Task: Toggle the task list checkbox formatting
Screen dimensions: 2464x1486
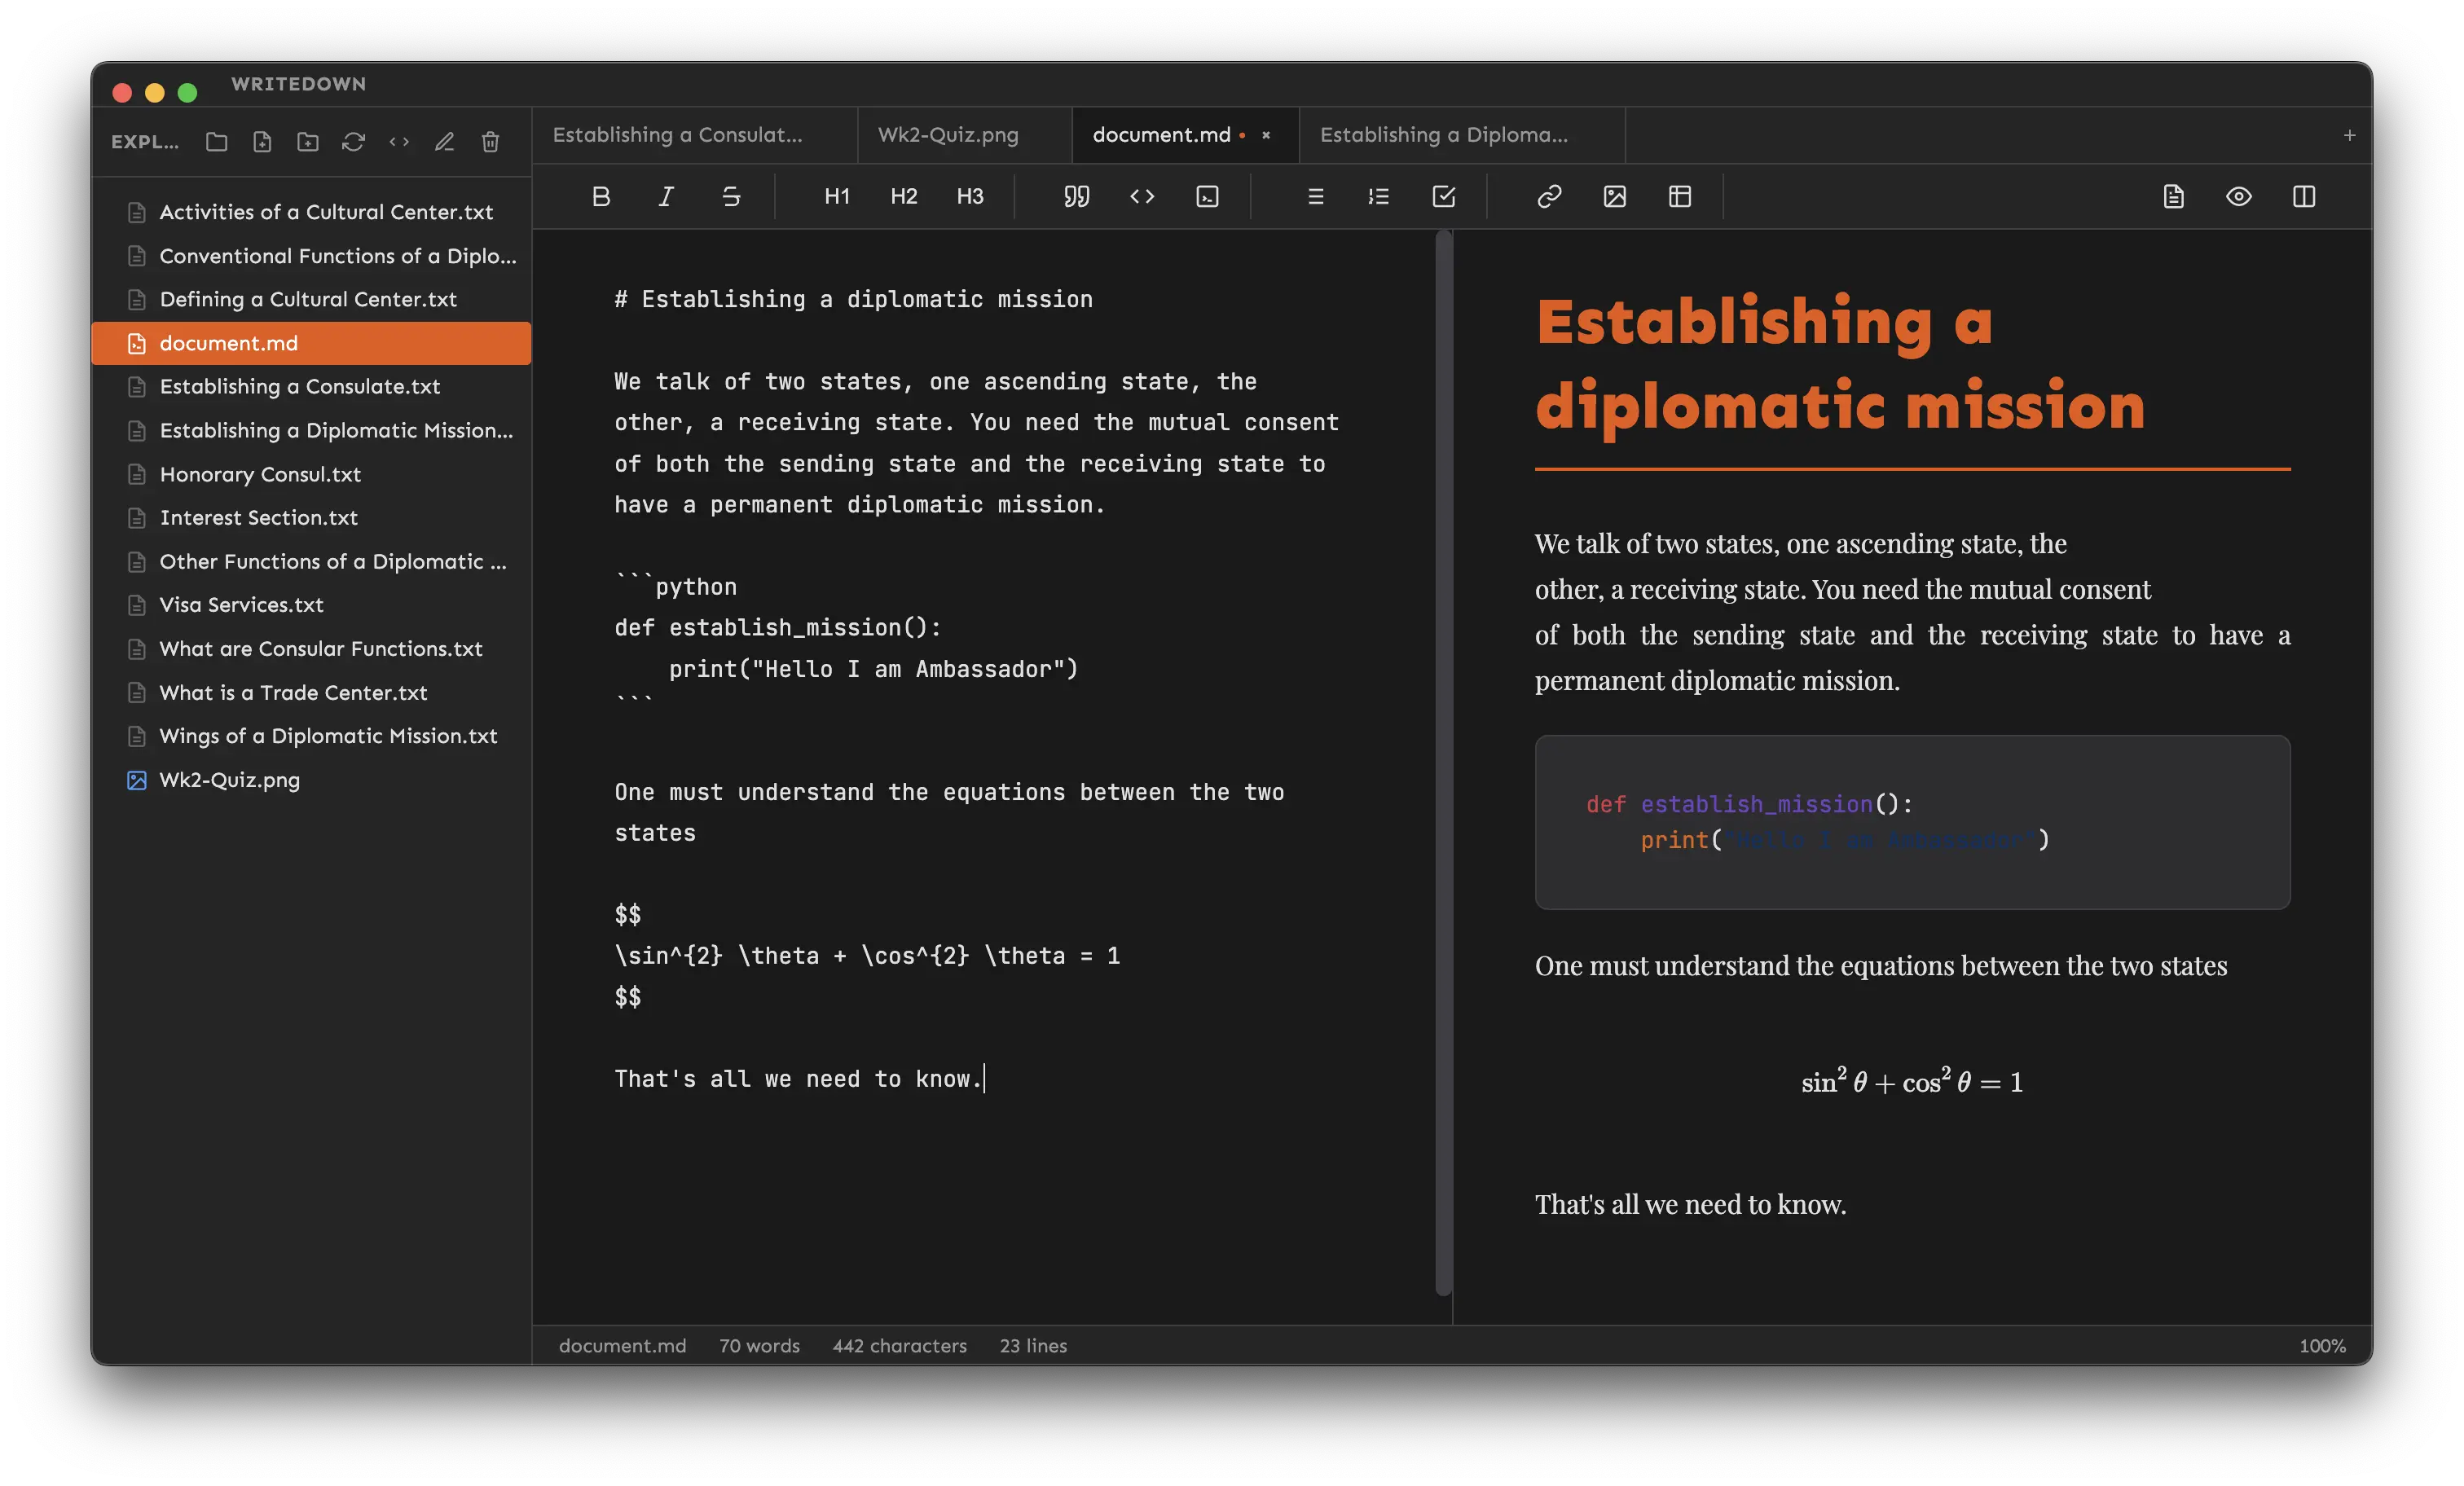Action: point(1443,196)
